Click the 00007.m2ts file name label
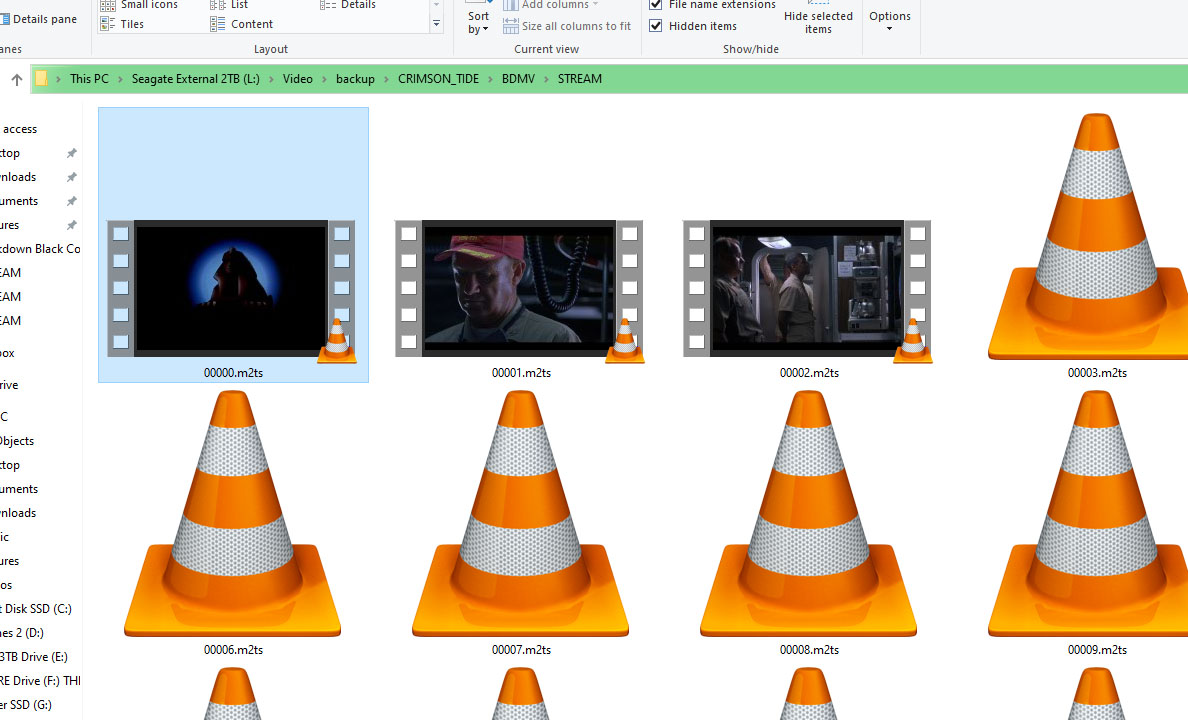The height and width of the screenshot is (720, 1188). click(x=521, y=650)
